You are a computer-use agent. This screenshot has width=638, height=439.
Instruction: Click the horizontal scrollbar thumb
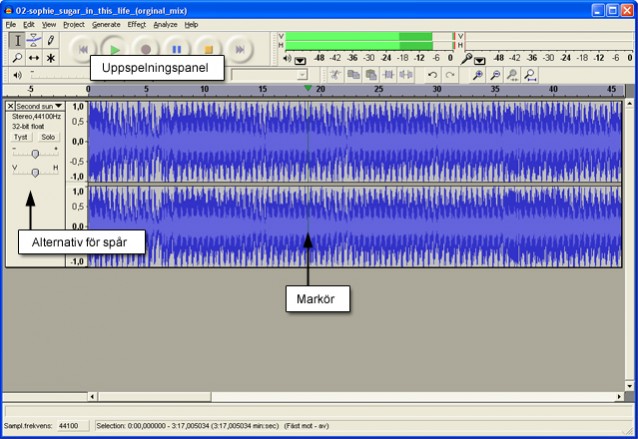(x=155, y=396)
